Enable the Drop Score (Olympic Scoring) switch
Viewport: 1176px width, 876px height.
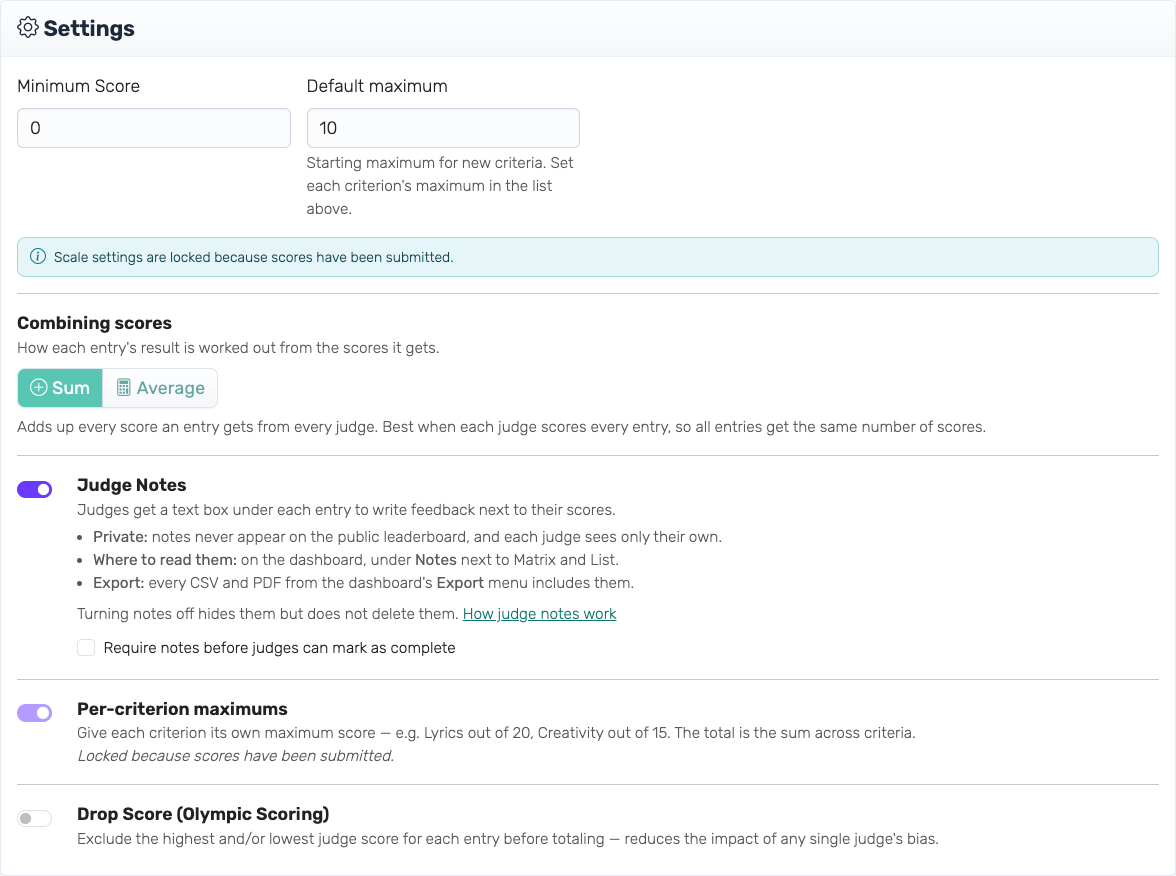(x=34, y=818)
